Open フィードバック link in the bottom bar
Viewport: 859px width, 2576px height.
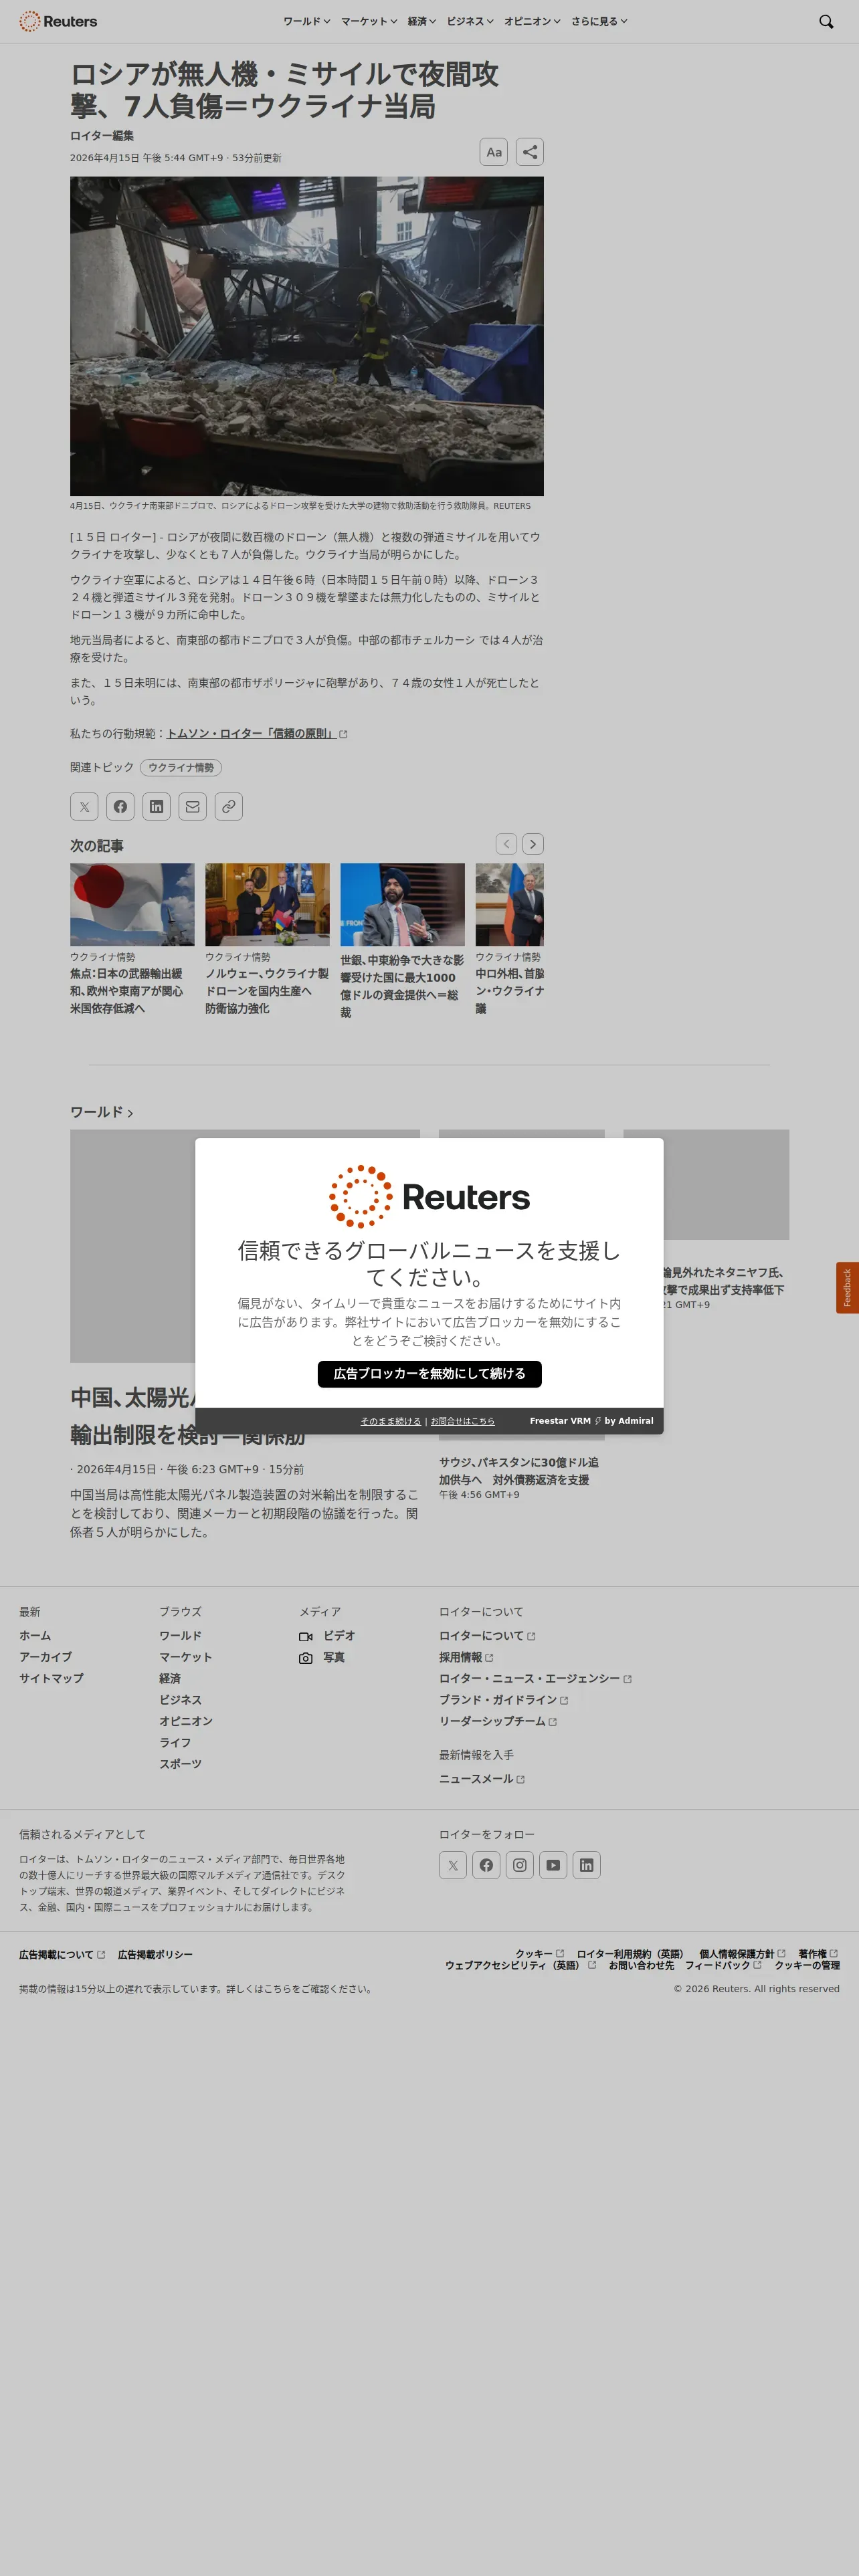coord(723,1965)
